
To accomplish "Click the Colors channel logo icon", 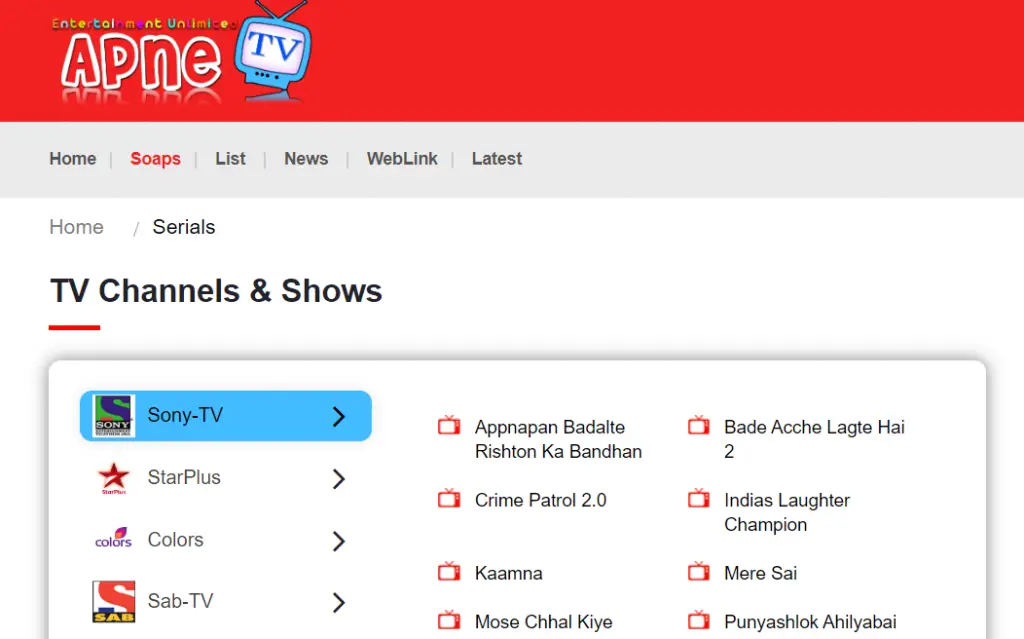I will [x=114, y=538].
